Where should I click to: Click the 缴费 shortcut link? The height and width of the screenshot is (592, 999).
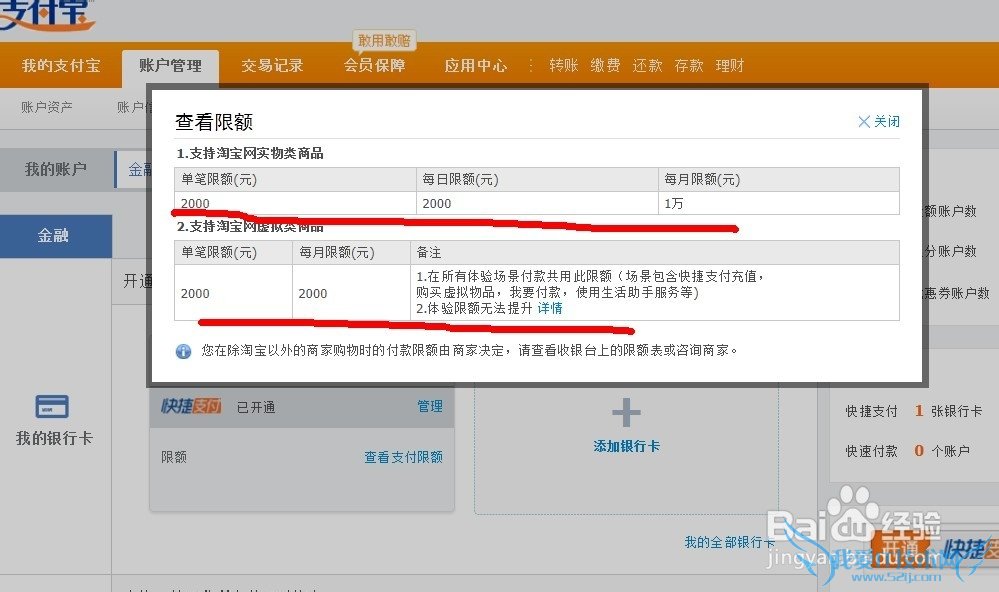(605, 66)
